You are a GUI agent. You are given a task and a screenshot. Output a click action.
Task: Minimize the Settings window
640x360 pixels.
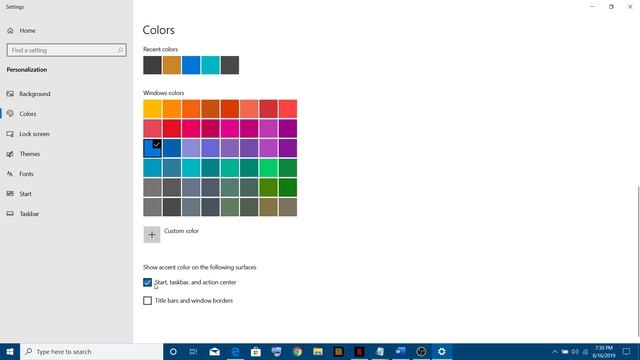coord(592,7)
